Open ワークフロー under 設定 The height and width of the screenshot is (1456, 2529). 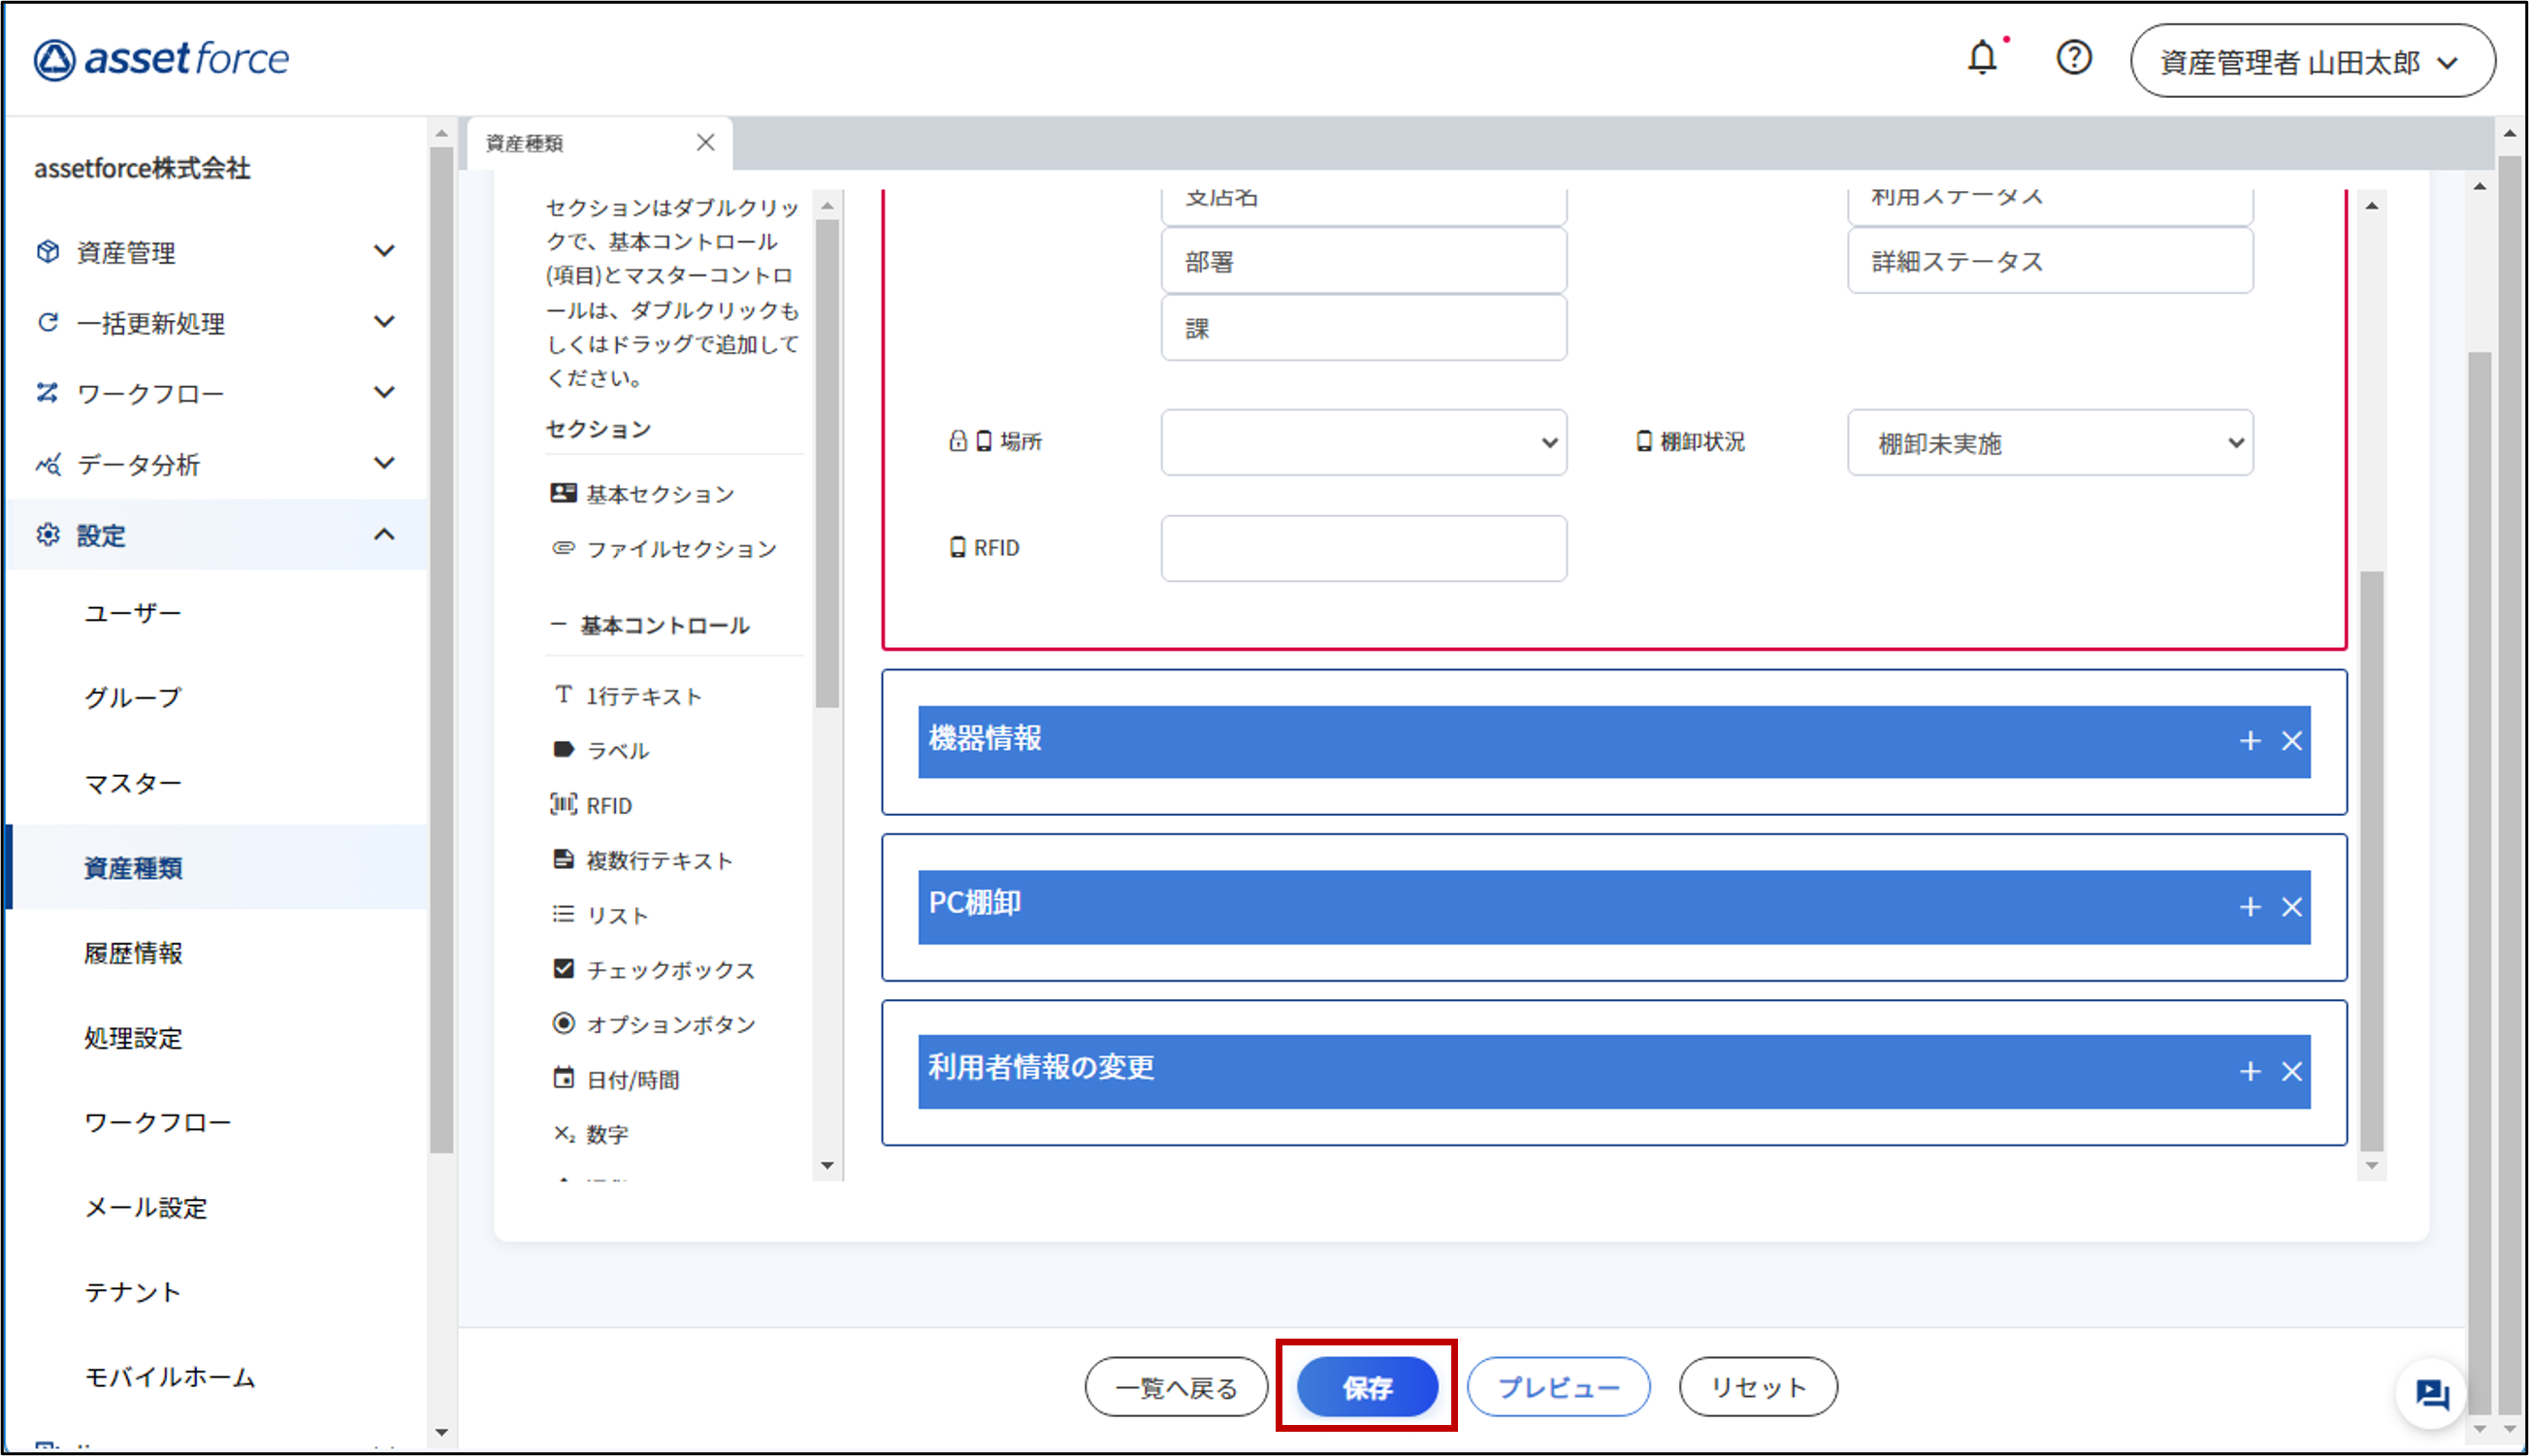(158, 1122)
